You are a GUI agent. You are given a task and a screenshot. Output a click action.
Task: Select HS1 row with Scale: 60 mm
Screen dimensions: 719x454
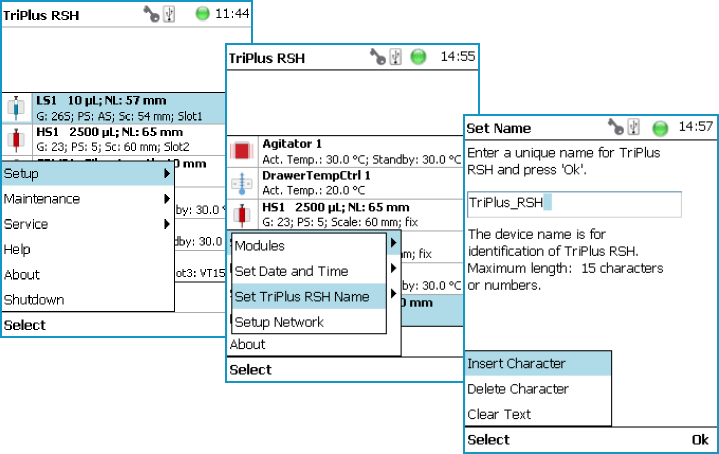coord(345,215)
